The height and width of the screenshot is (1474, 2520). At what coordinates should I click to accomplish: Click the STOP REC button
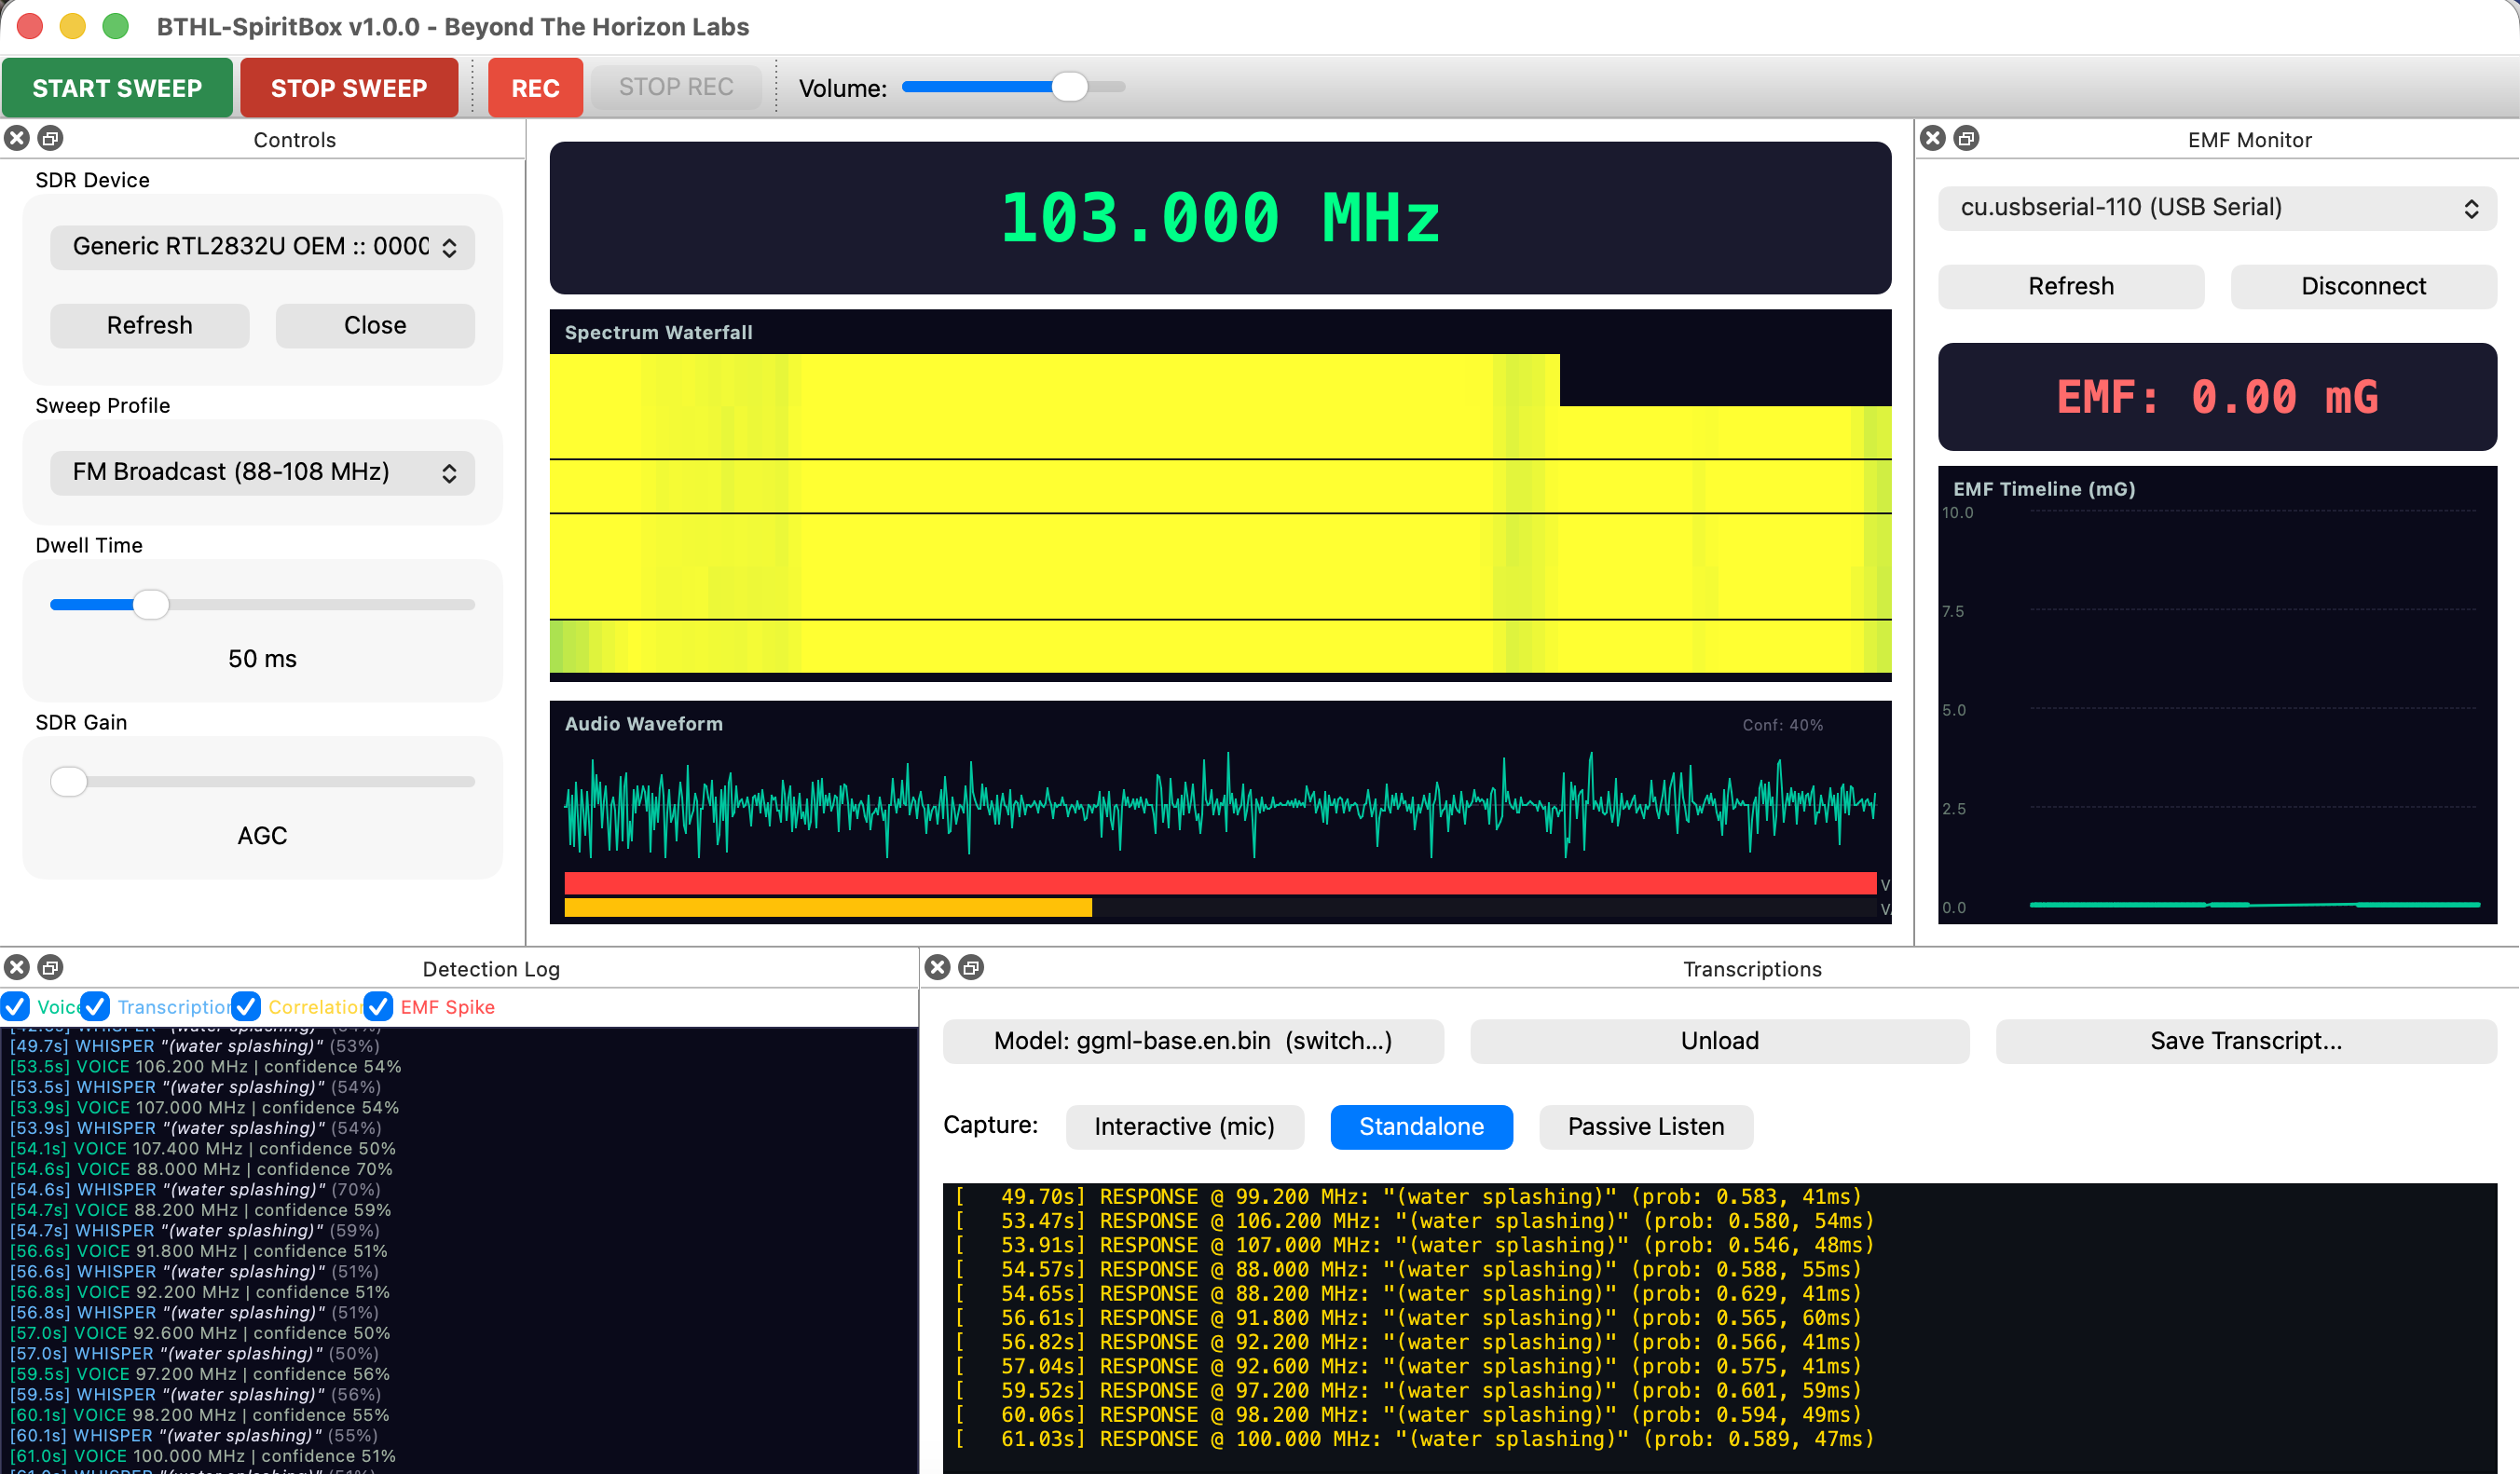pos(676,87)
